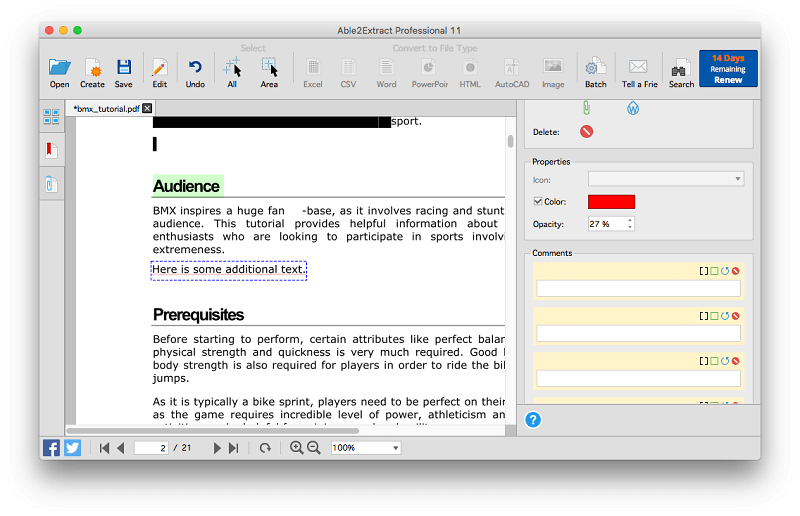
Task: Open the Batch conversion tool
Action: [x=595, y=72]
